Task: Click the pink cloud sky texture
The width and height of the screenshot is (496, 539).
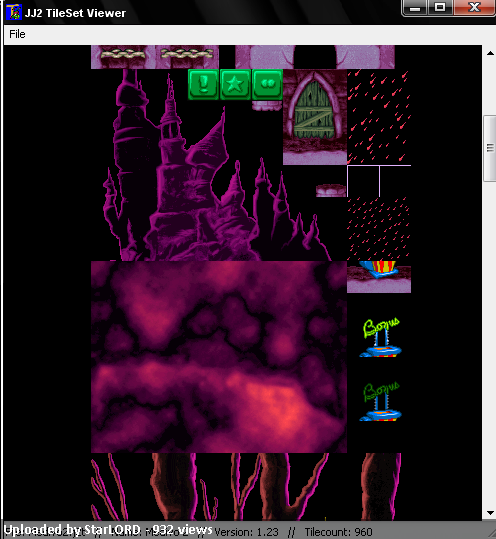Action: pos(219,357)
